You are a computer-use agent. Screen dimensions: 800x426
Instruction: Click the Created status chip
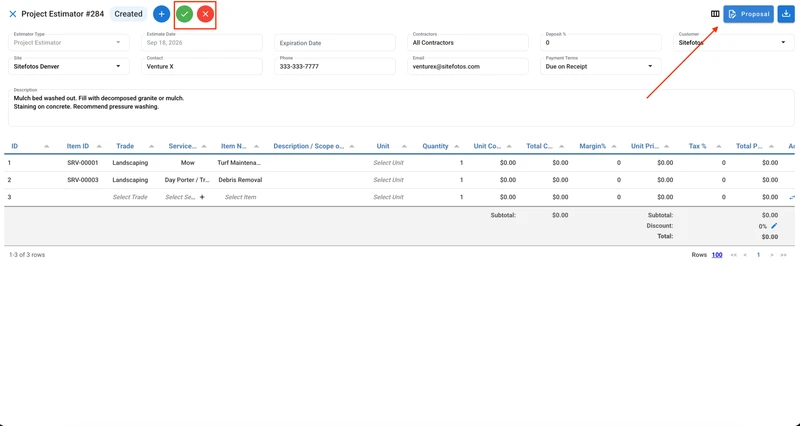[128, 14]
